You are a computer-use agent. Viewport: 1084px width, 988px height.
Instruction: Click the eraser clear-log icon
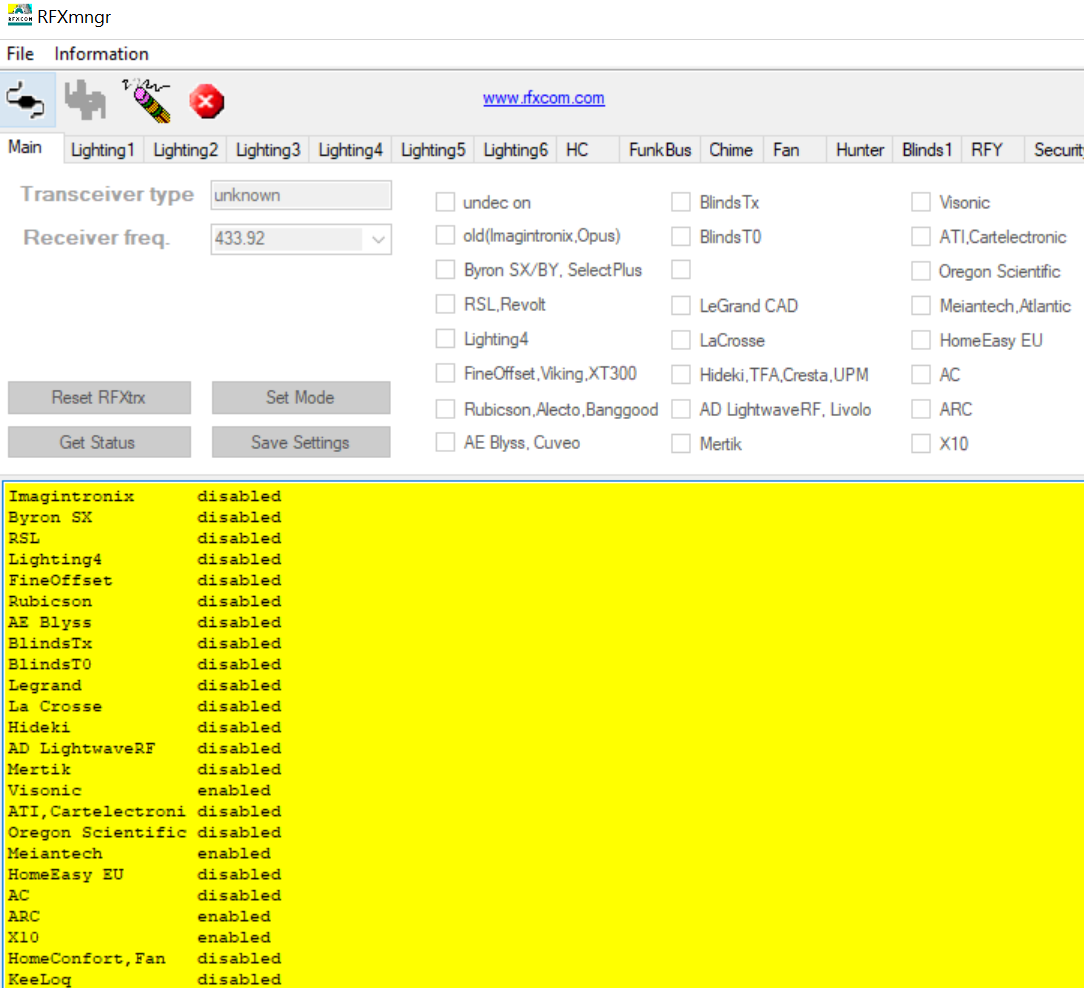coord(146,99)
